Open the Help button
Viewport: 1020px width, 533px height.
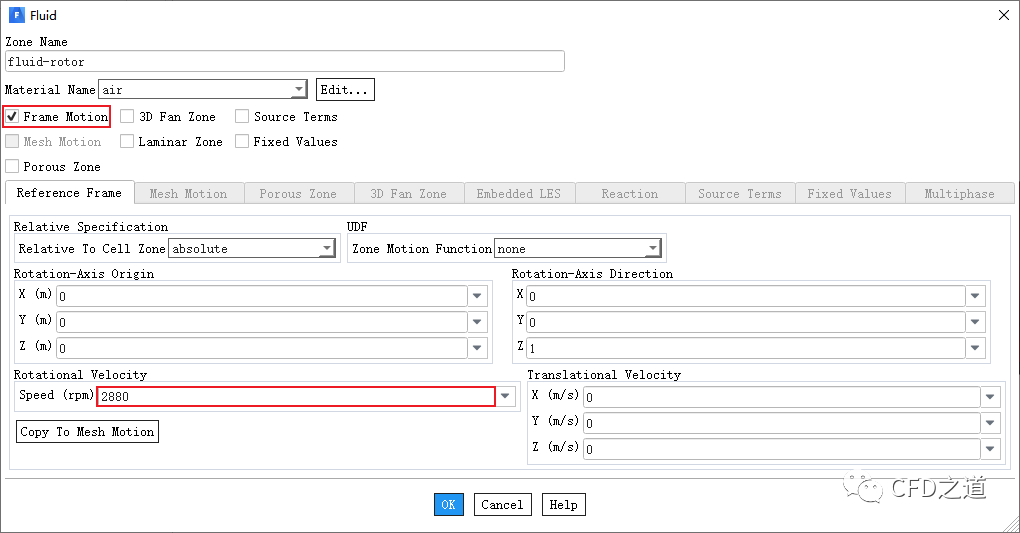[563, 505]
